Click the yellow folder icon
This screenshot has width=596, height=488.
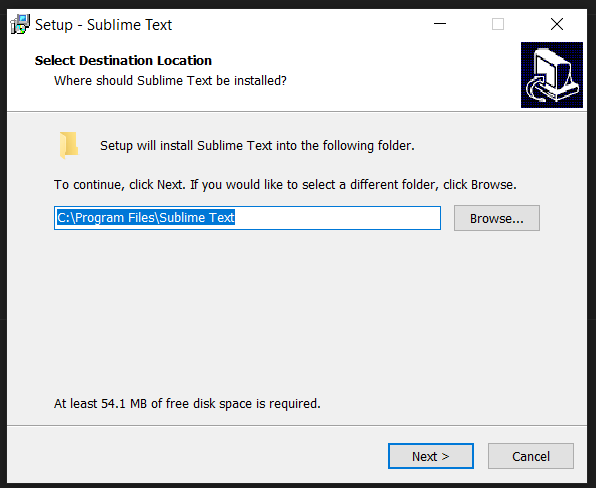(69, 145)
